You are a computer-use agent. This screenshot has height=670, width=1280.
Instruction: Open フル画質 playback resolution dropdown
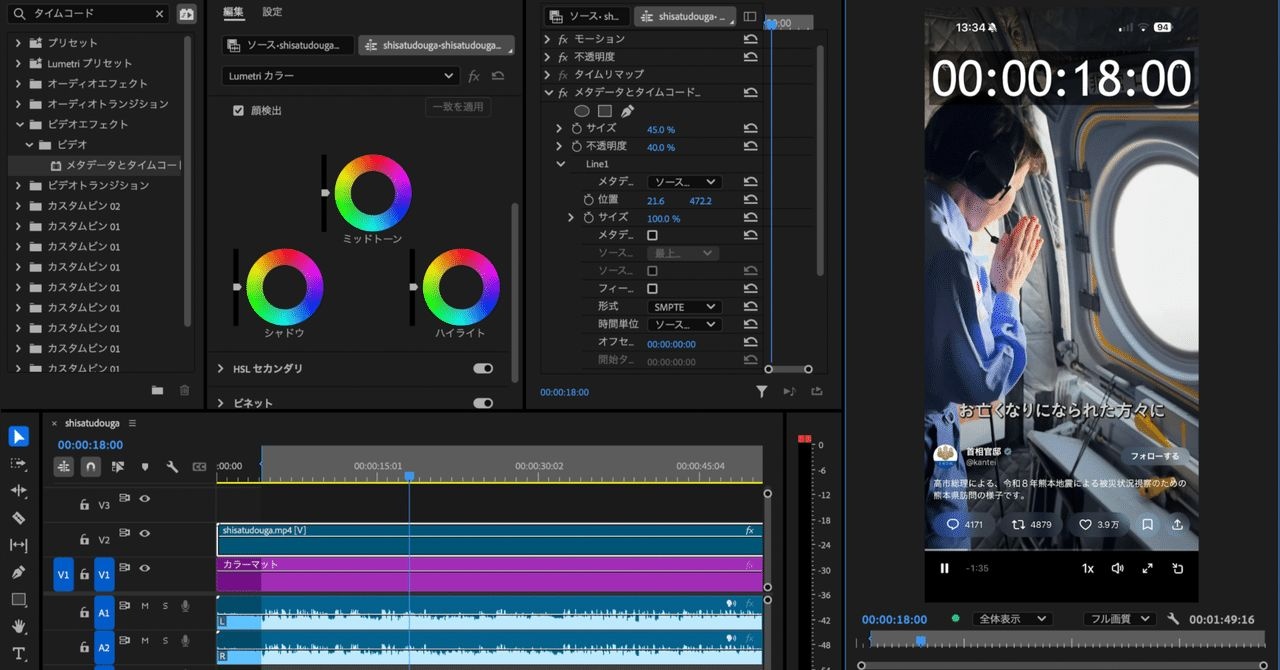[1119, 619]
